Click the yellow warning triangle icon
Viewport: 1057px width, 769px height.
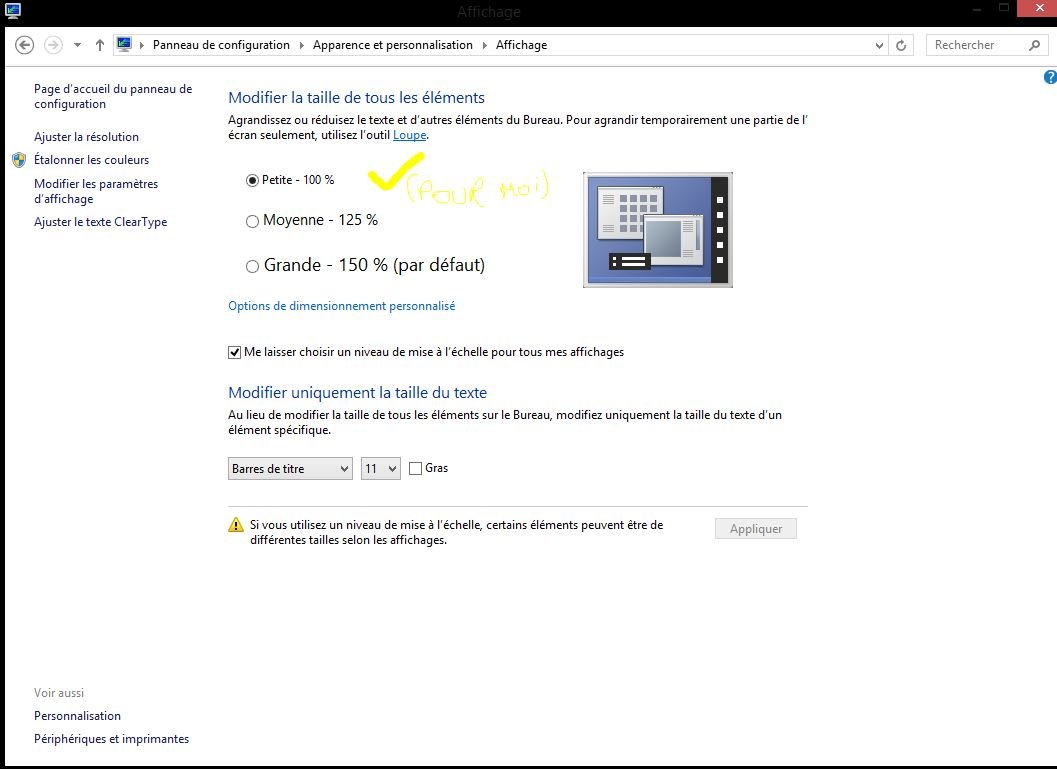tap(236, 525)
